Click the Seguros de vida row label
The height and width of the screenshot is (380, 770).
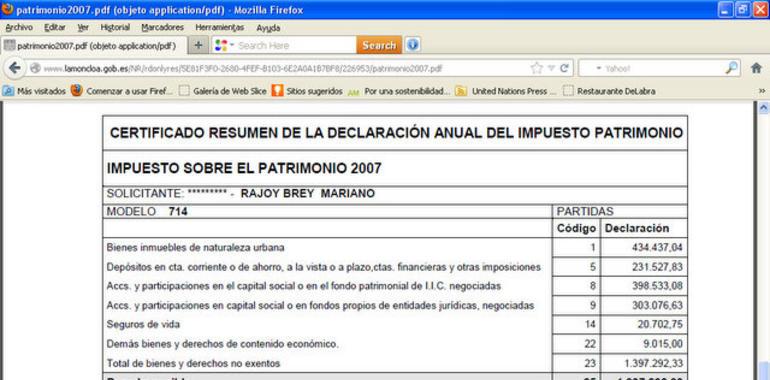click(143, 325)
